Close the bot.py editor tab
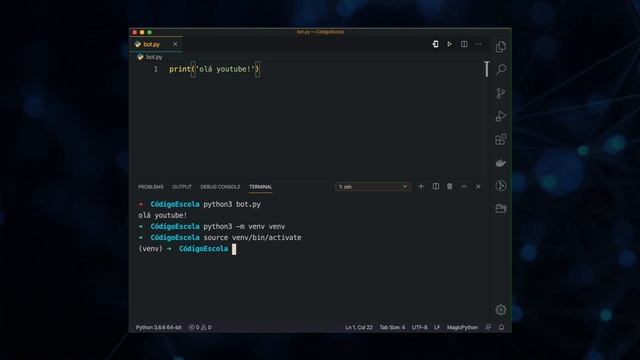The width and height of the screenshot is (640, 360). coord(175,44)
